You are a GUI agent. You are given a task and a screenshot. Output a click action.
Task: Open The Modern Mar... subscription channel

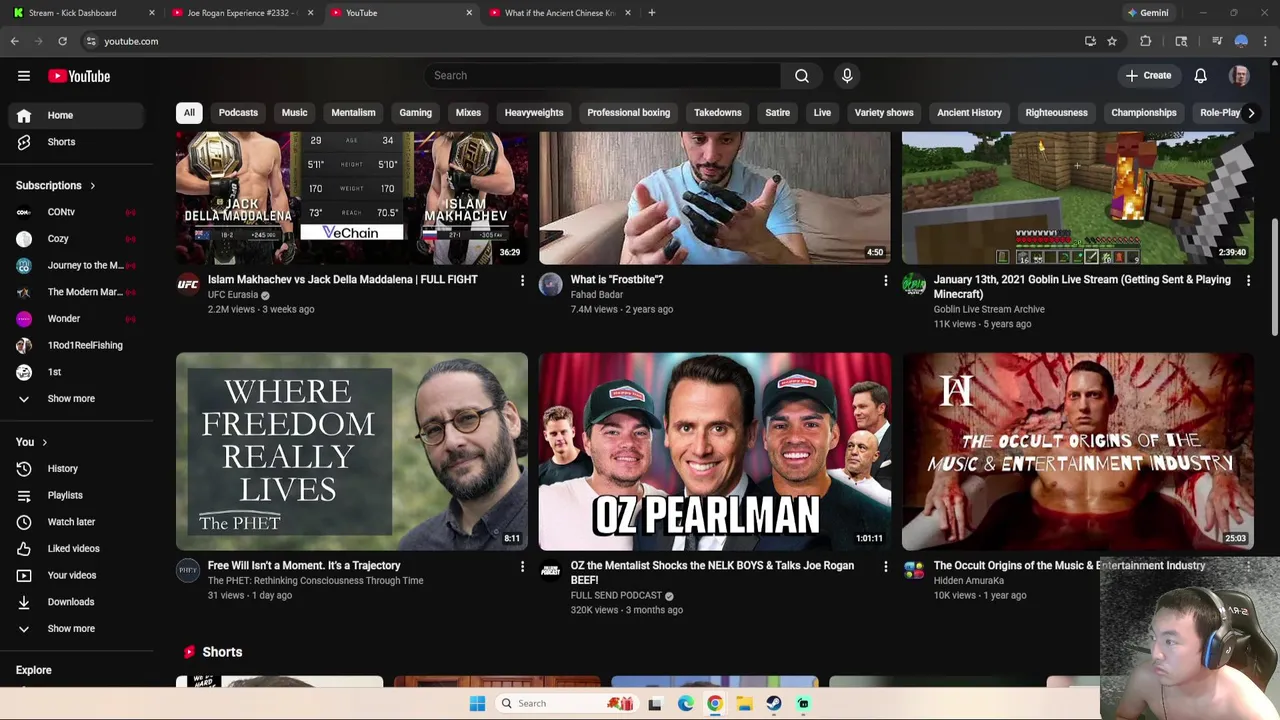pyautogui.click(x=76, y=292)
